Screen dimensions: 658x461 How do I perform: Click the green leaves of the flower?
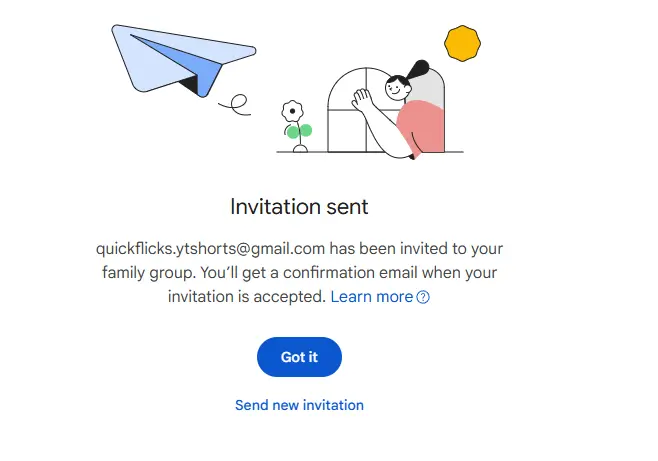pyautogui.click(x=299, y=131)
